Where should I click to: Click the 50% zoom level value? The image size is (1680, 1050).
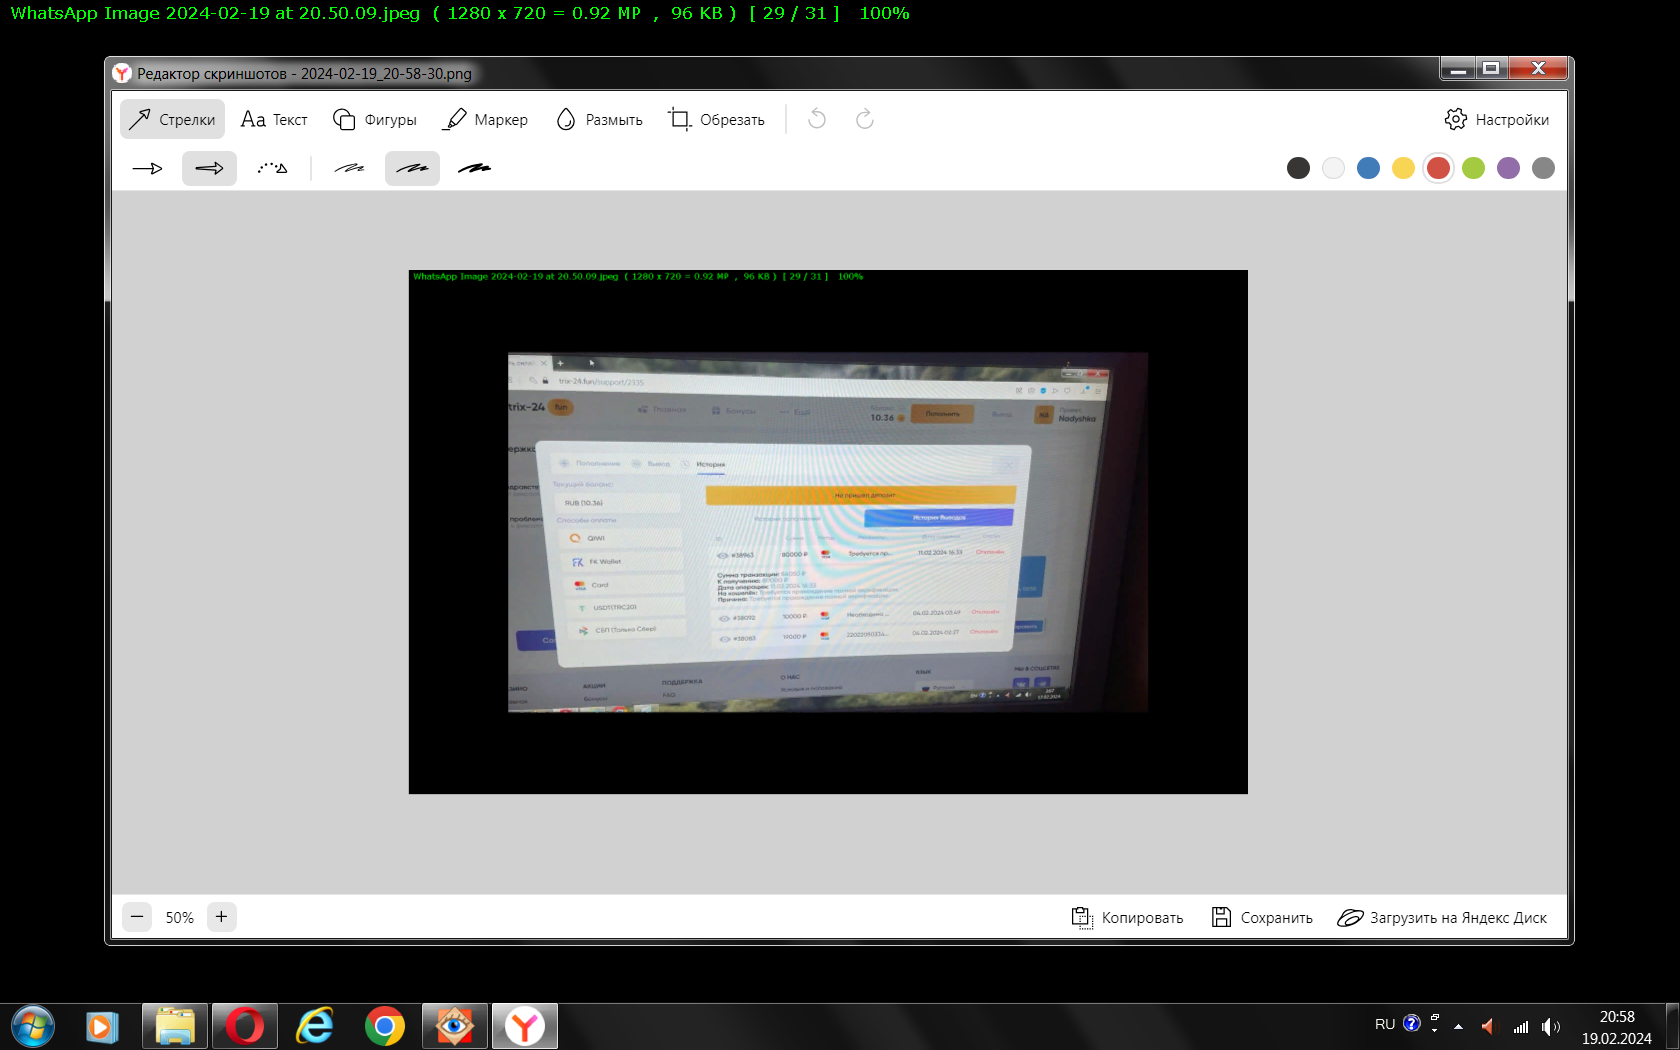(x=180, y=917)
